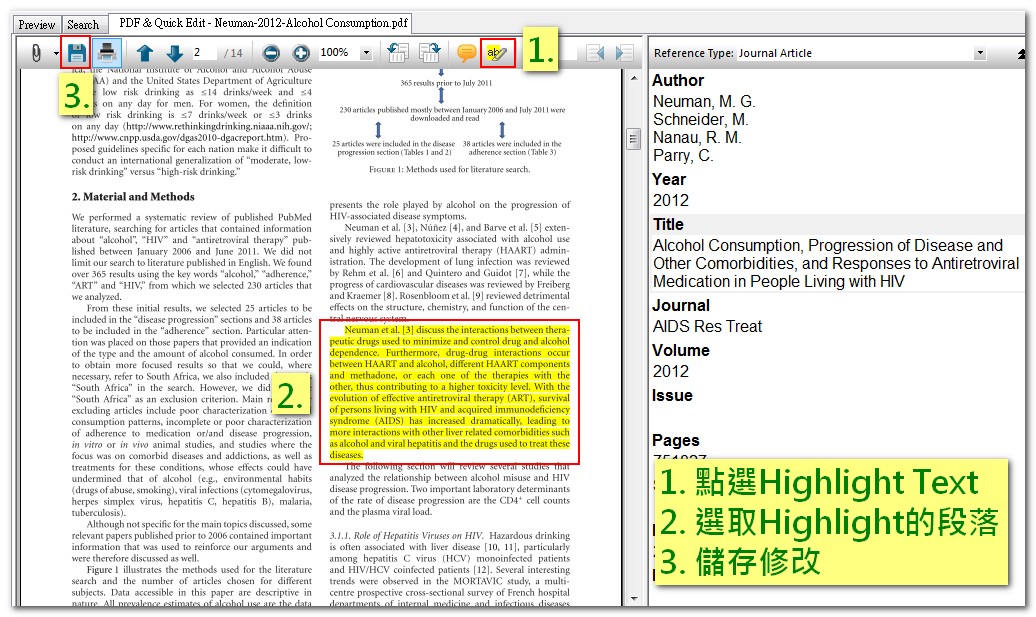The height and width of the screenshot is (617, 1036).
Task: Click the paperclip attach file icon
Action: coord(36,53)
